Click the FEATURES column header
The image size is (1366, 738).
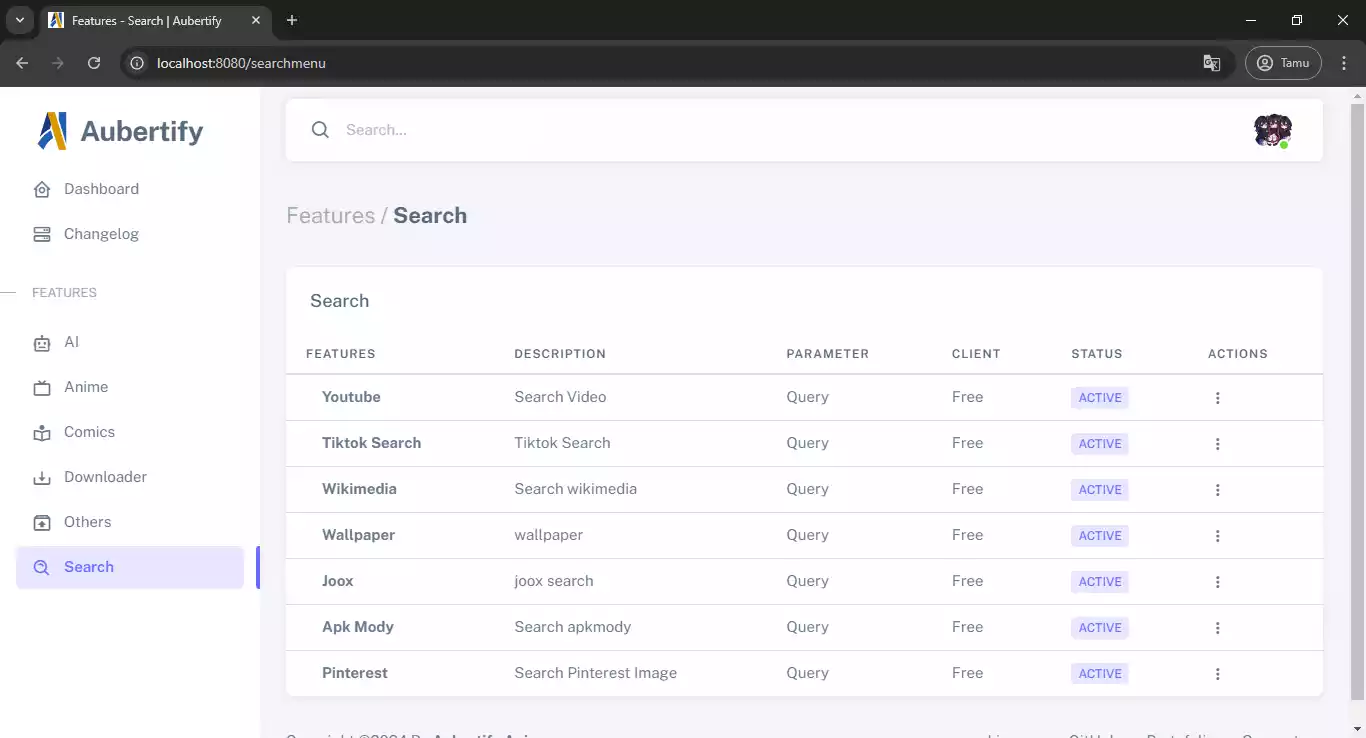341,354
